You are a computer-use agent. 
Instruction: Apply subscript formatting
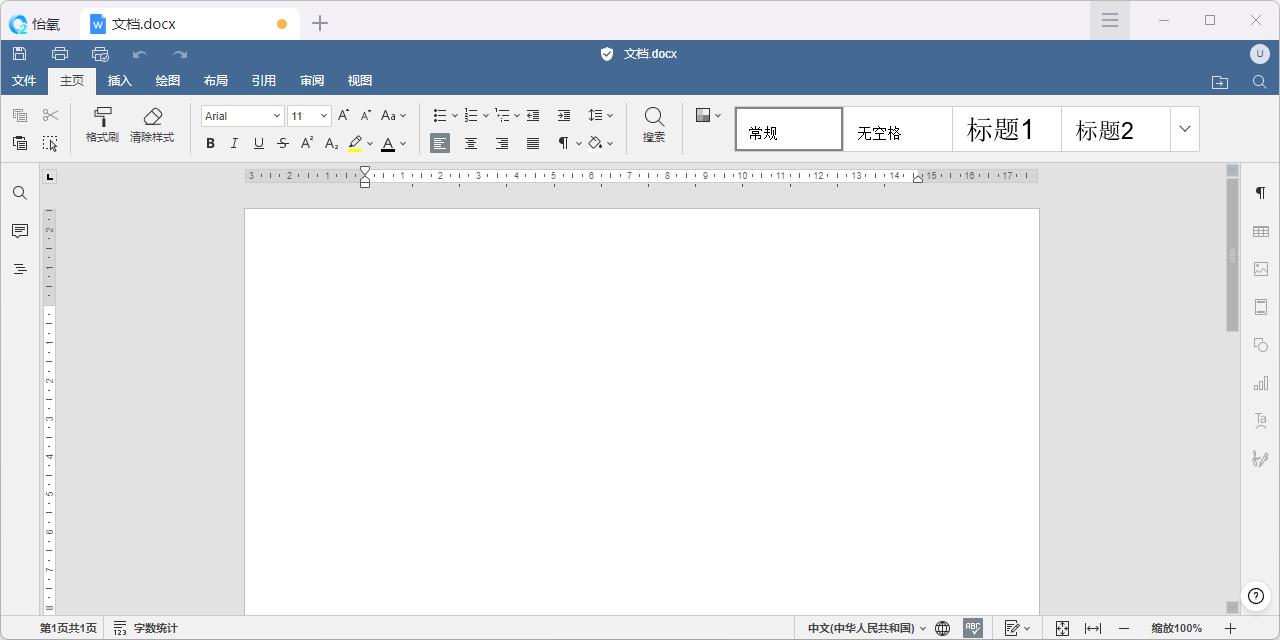(331, 143)
